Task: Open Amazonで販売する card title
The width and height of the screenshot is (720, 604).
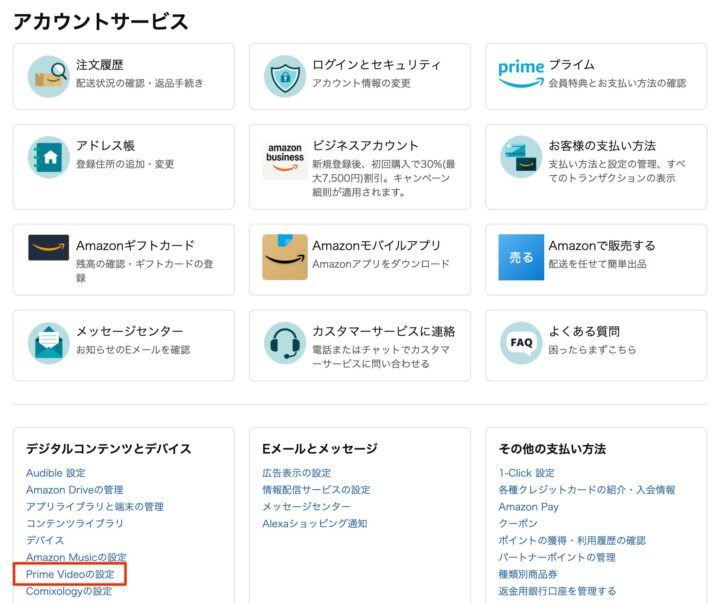Action: pyautogui.click(x=602, y=245)
